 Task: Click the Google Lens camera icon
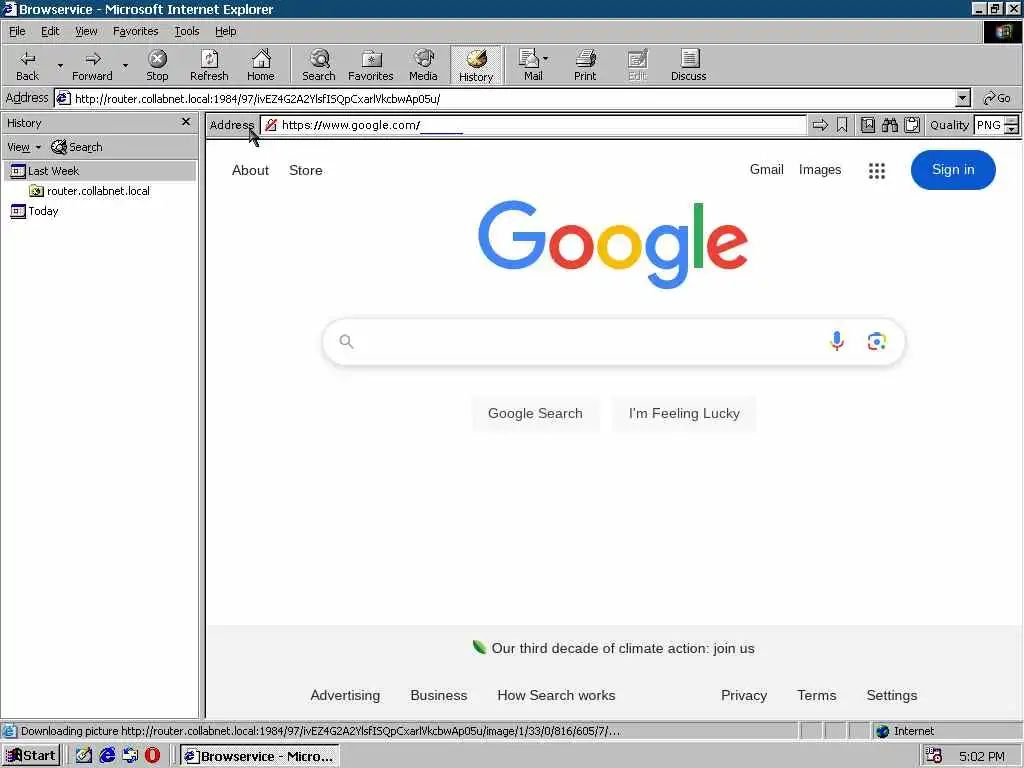pos(876,341)
